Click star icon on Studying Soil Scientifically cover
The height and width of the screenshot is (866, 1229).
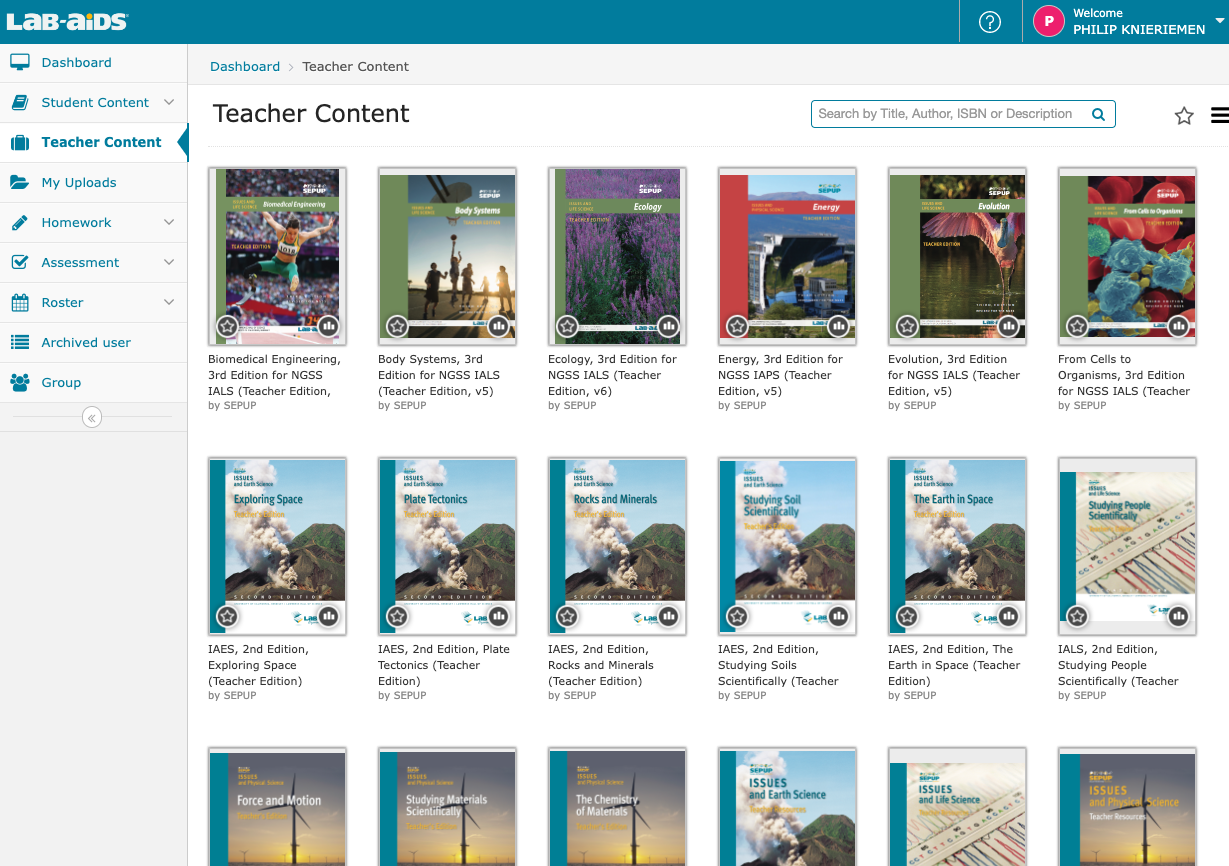737,616
